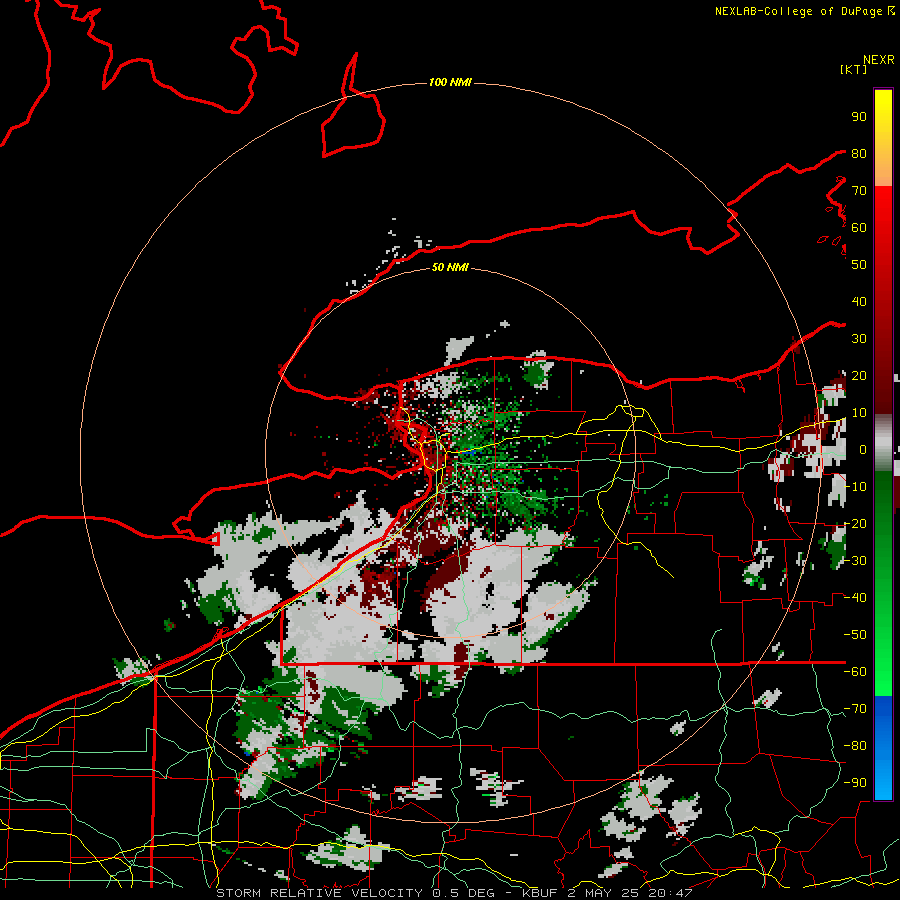Click the -40 scale value
Screen dimensions: 900x900
point(855,598)
